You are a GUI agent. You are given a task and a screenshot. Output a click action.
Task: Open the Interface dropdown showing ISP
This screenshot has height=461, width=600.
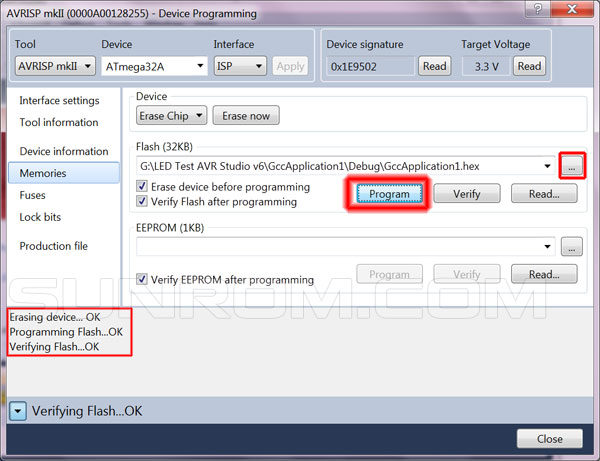coord(240,66)
